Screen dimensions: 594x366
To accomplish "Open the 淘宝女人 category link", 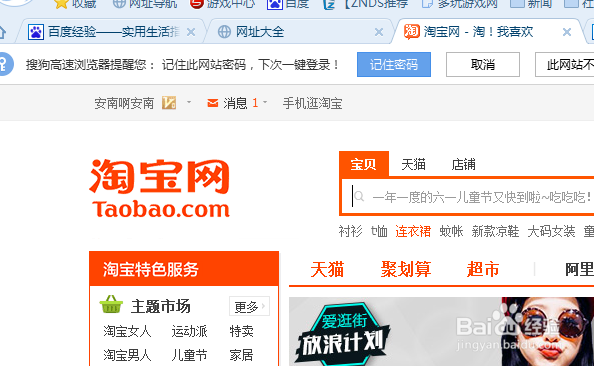I will 127,331.
